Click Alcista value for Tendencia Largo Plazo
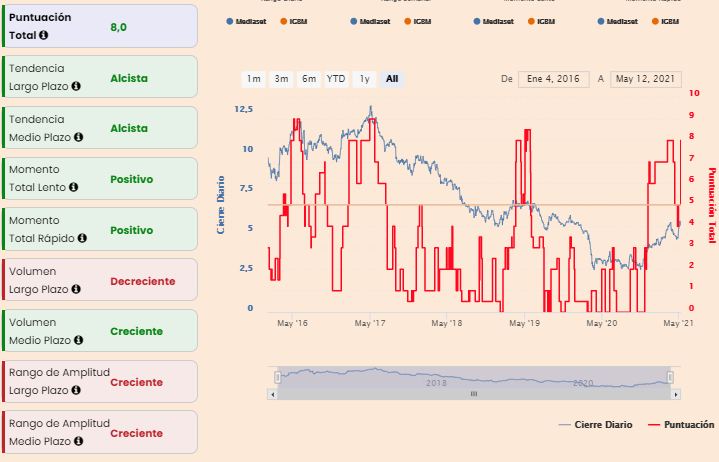 pyautogui.click(x=129, y=78)
